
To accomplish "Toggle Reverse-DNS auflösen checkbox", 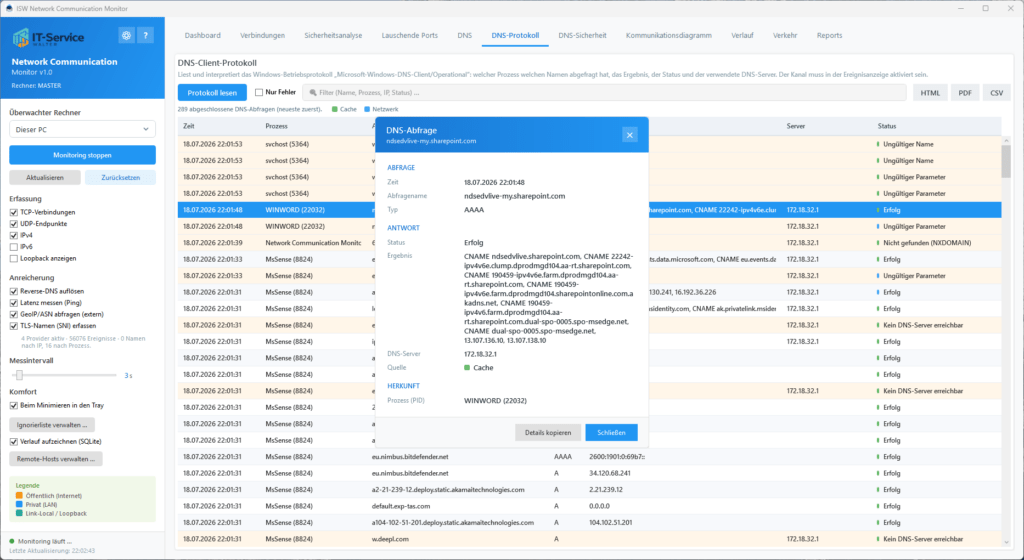I will [14, 291].
